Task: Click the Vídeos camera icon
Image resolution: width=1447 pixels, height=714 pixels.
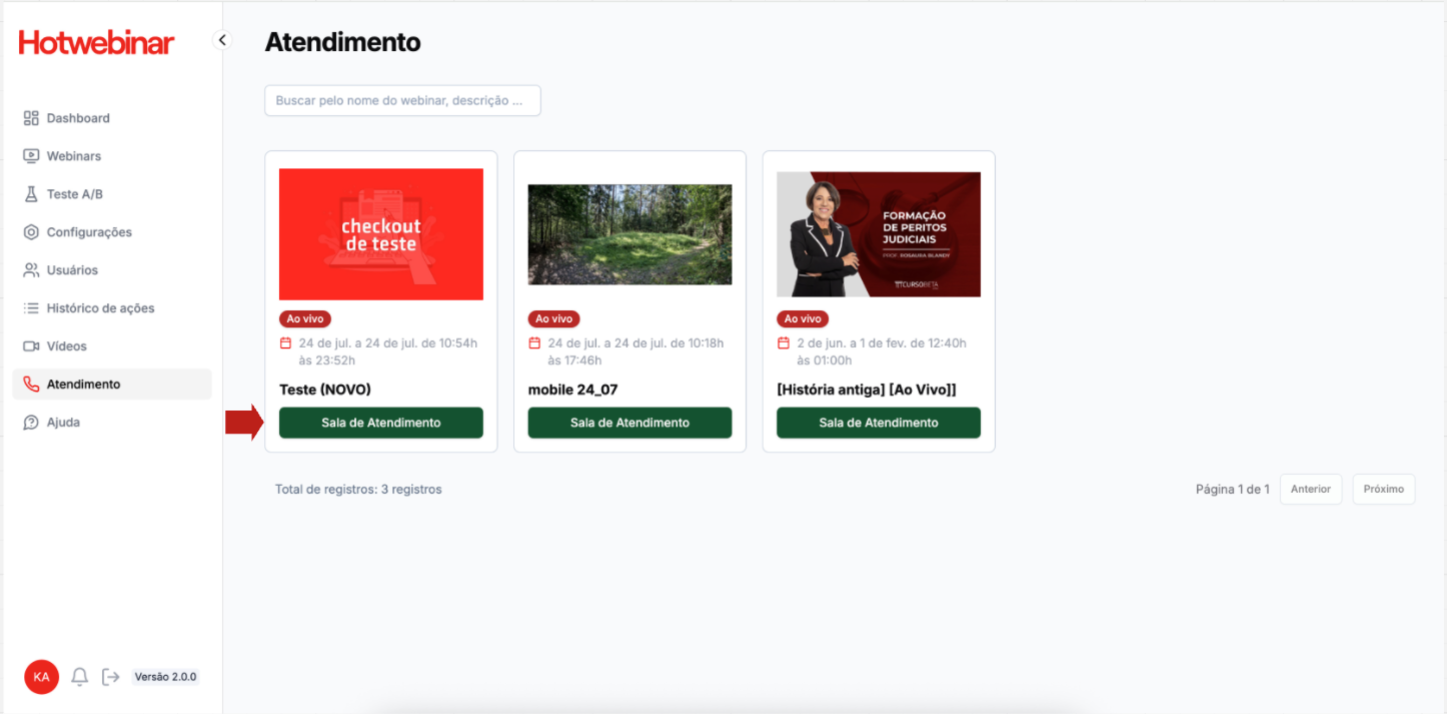Action: [31, 346]
